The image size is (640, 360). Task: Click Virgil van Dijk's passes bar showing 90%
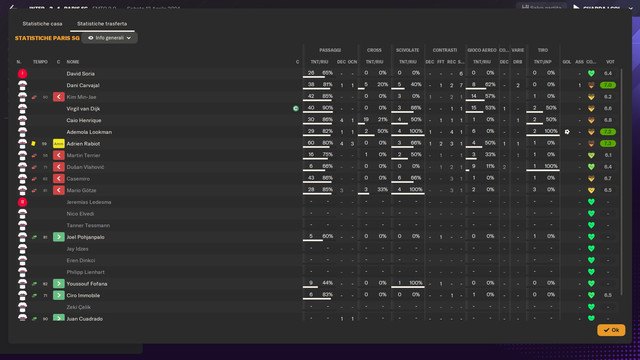[x=318, y=112]
